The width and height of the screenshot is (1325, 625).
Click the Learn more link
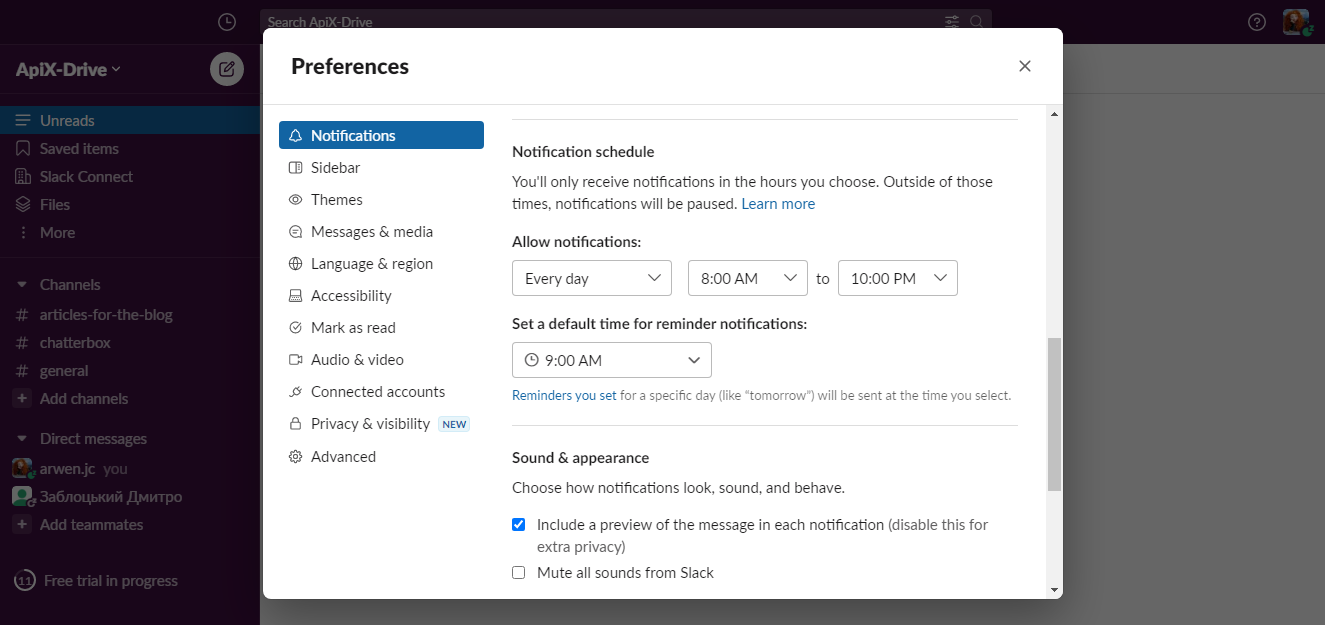(778, 203)
